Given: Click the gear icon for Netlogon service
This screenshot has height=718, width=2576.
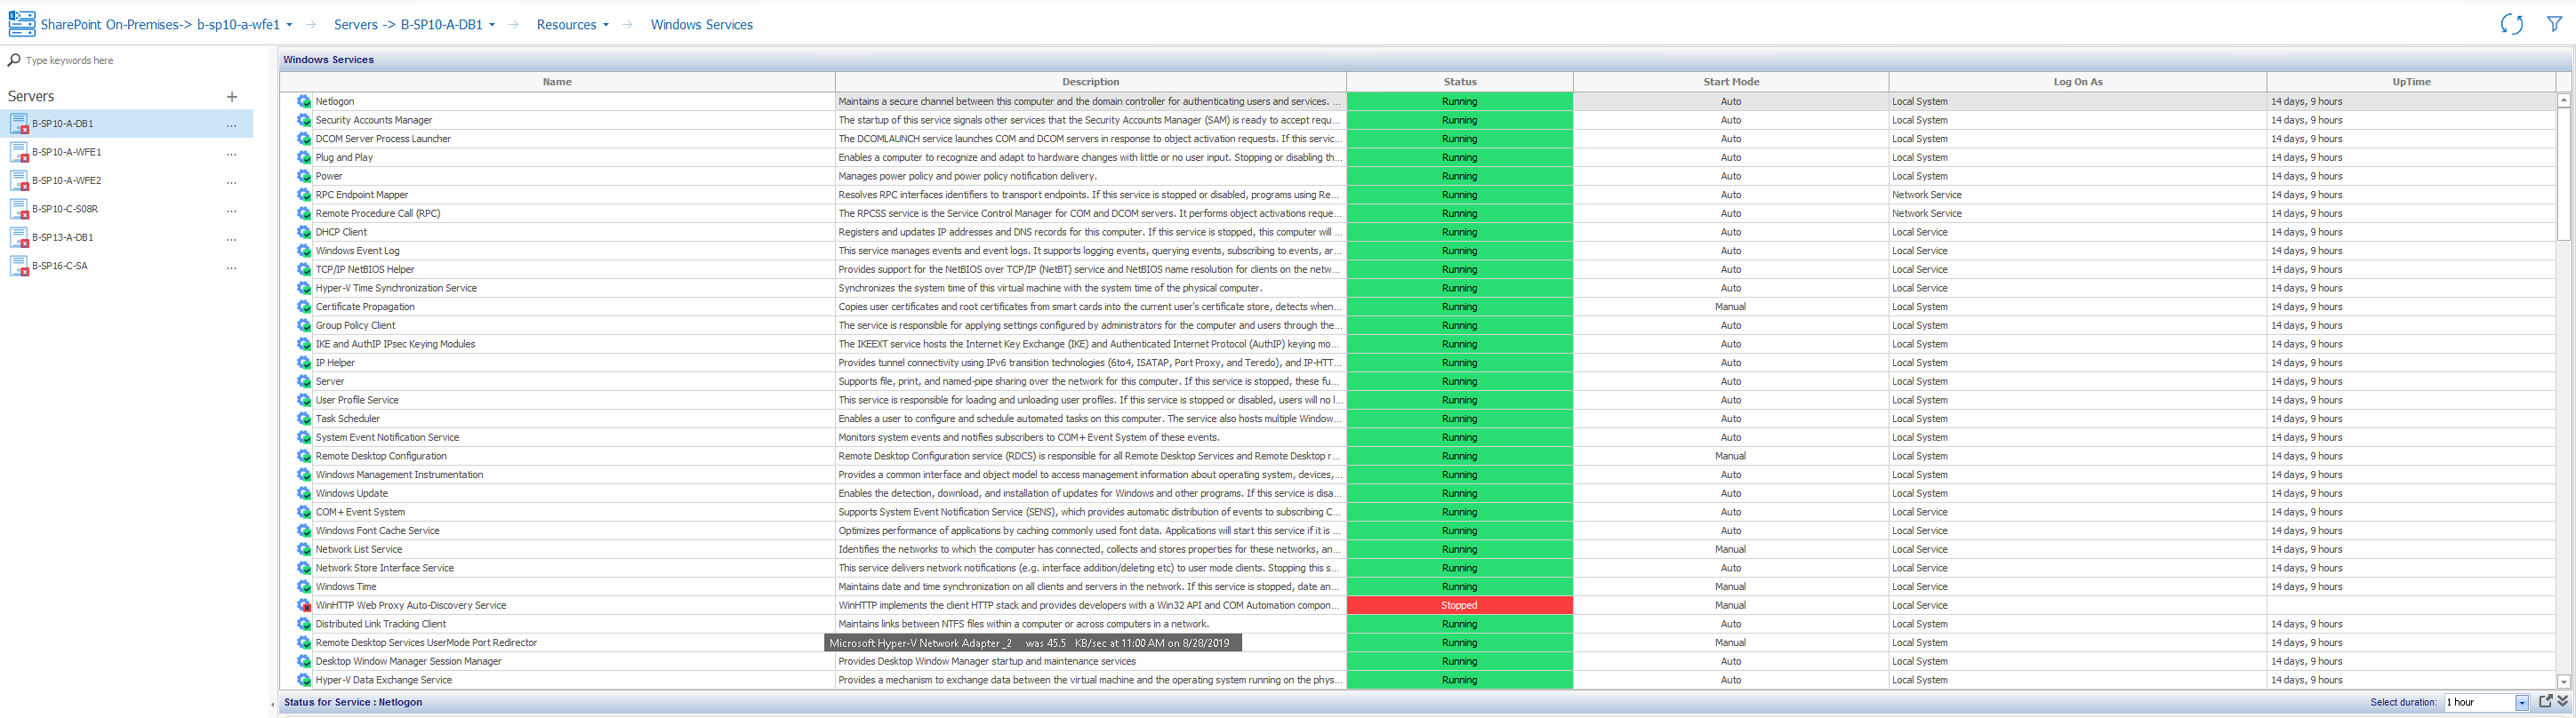Looking at the screenshot, I should pos(304,102).
